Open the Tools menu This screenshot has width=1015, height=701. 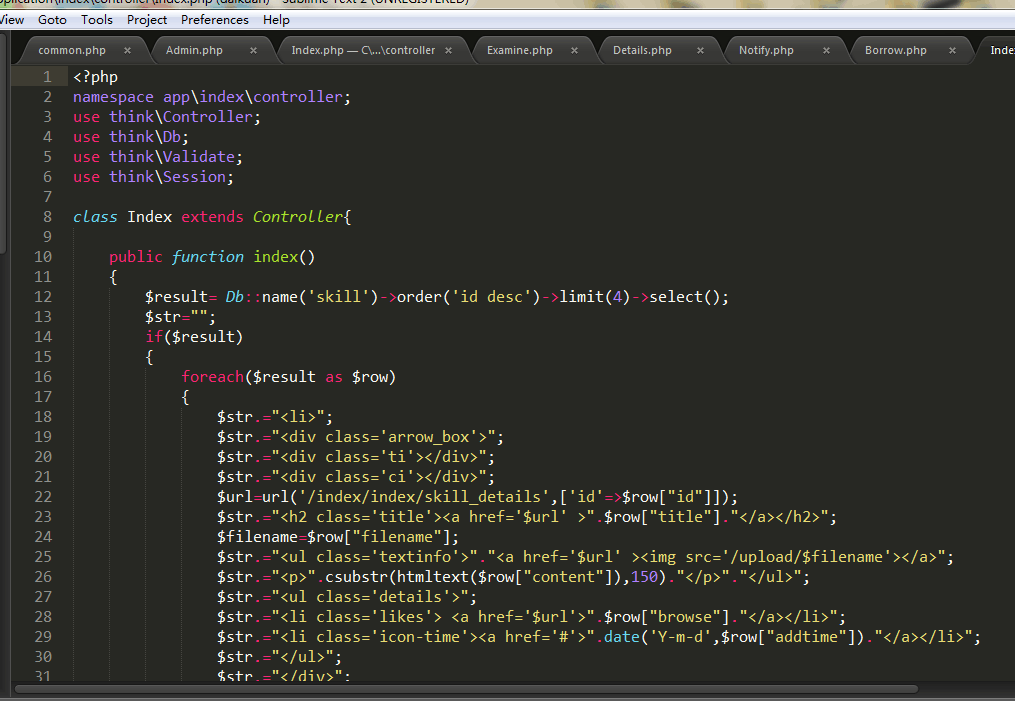pyautogui.click(x=97, y=19)
